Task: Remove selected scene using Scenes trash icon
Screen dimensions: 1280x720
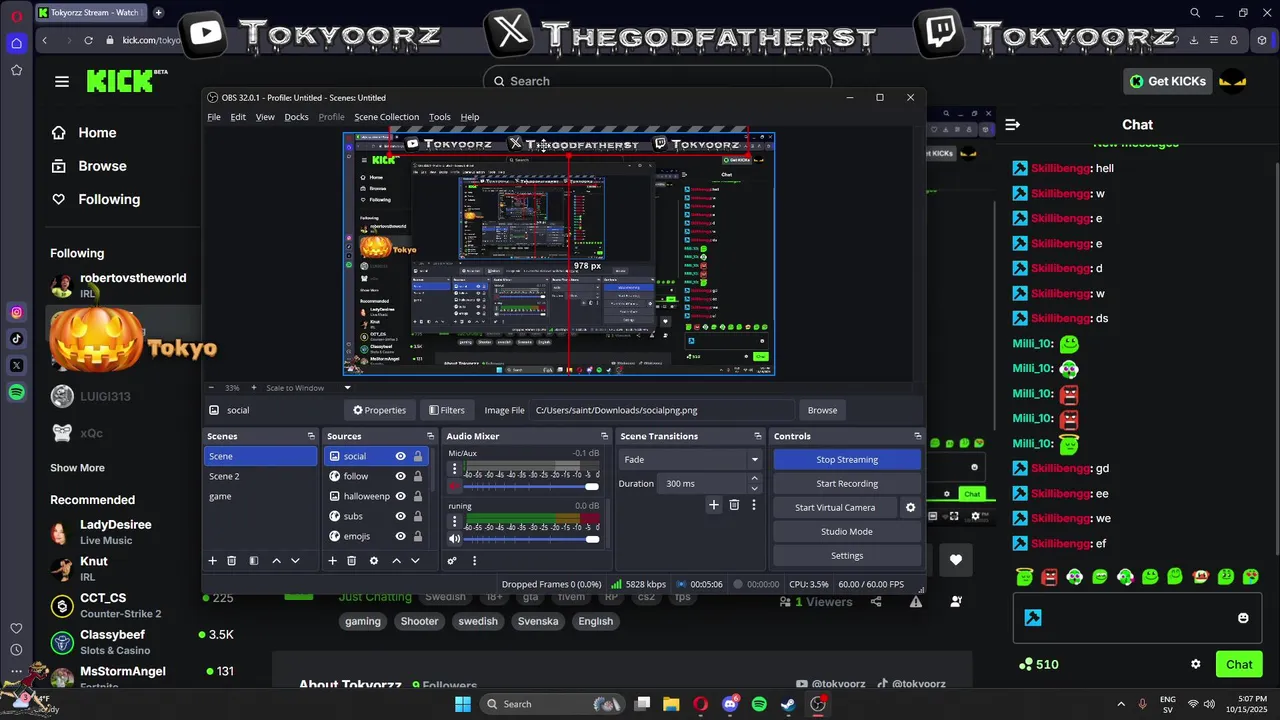Action: click(x=232, y=561)
